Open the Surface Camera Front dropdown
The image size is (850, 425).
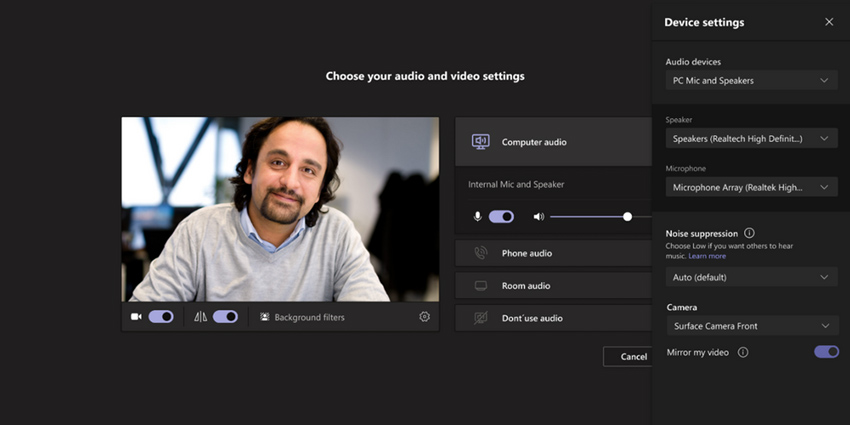751,325
